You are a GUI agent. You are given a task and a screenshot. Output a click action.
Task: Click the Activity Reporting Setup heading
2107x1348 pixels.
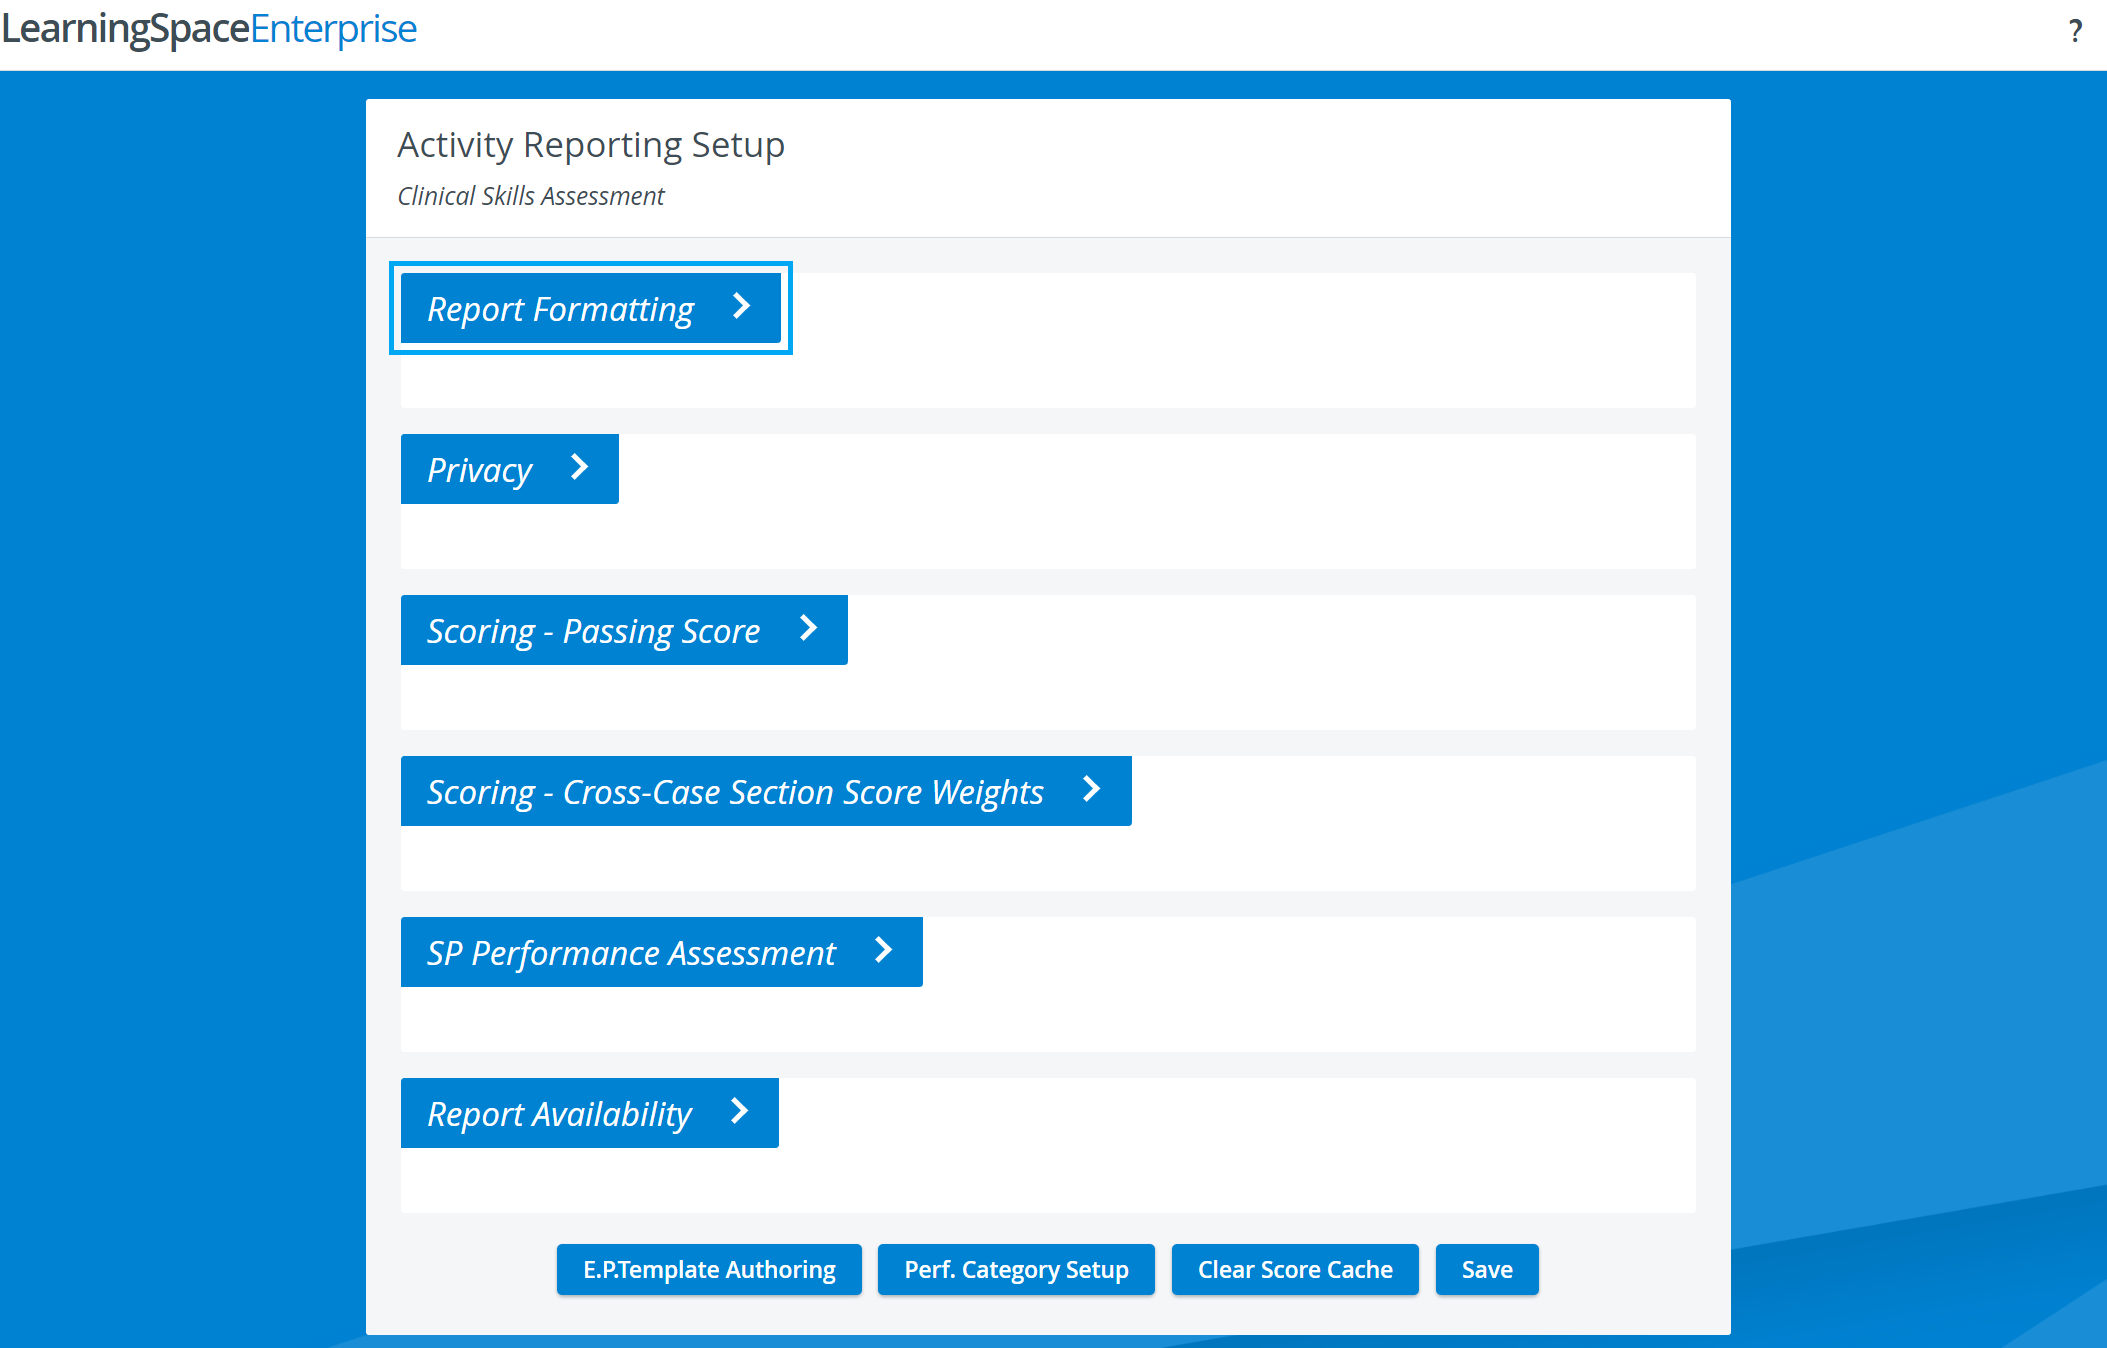pos(591,145)
